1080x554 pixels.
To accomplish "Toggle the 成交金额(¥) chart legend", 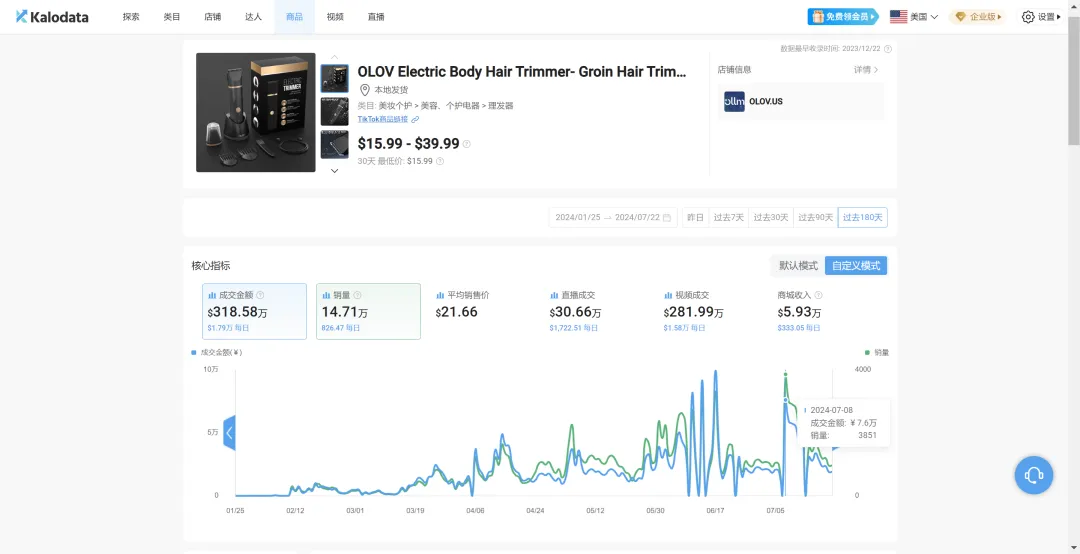I will pos(217,352).
